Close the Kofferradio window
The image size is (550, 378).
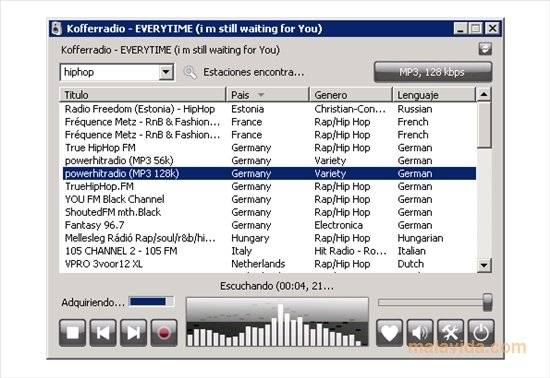(492, 28)
